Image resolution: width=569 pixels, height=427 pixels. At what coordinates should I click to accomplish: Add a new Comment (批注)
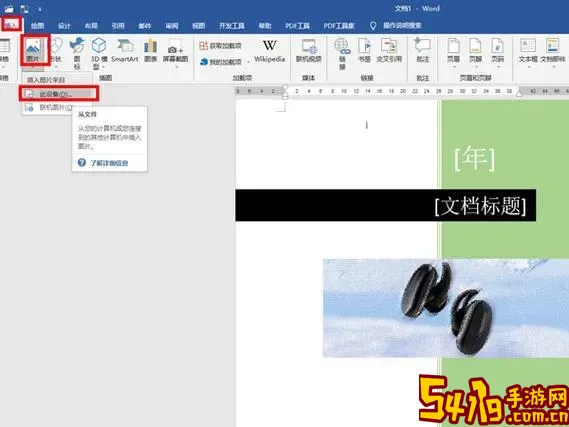[423, 50]
